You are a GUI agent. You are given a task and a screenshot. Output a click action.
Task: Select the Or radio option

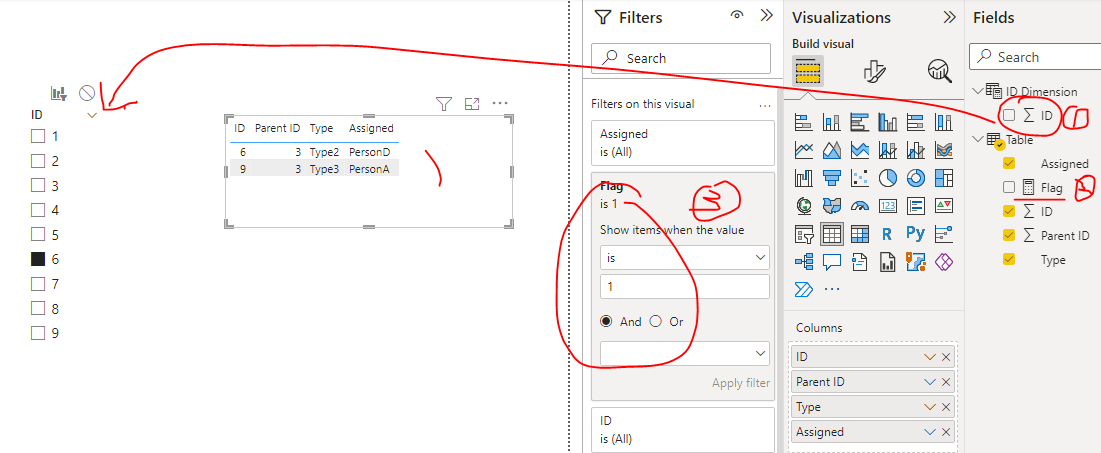click(x=656, y=322)
